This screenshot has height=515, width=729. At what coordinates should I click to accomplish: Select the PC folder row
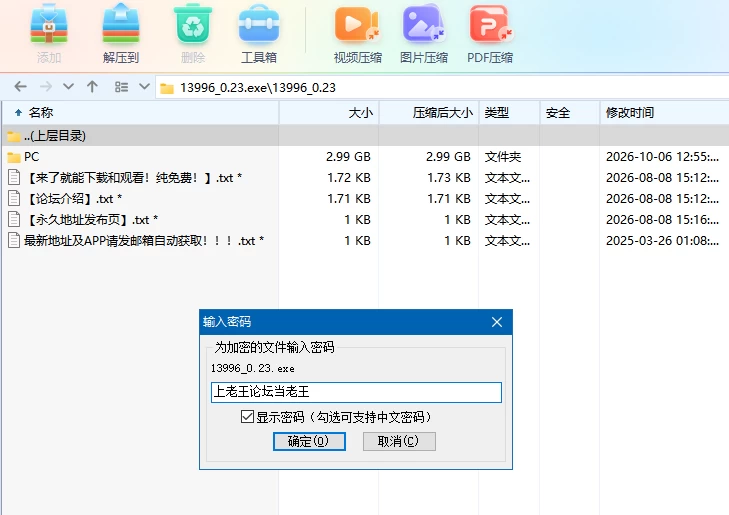(x=364, y=157)
